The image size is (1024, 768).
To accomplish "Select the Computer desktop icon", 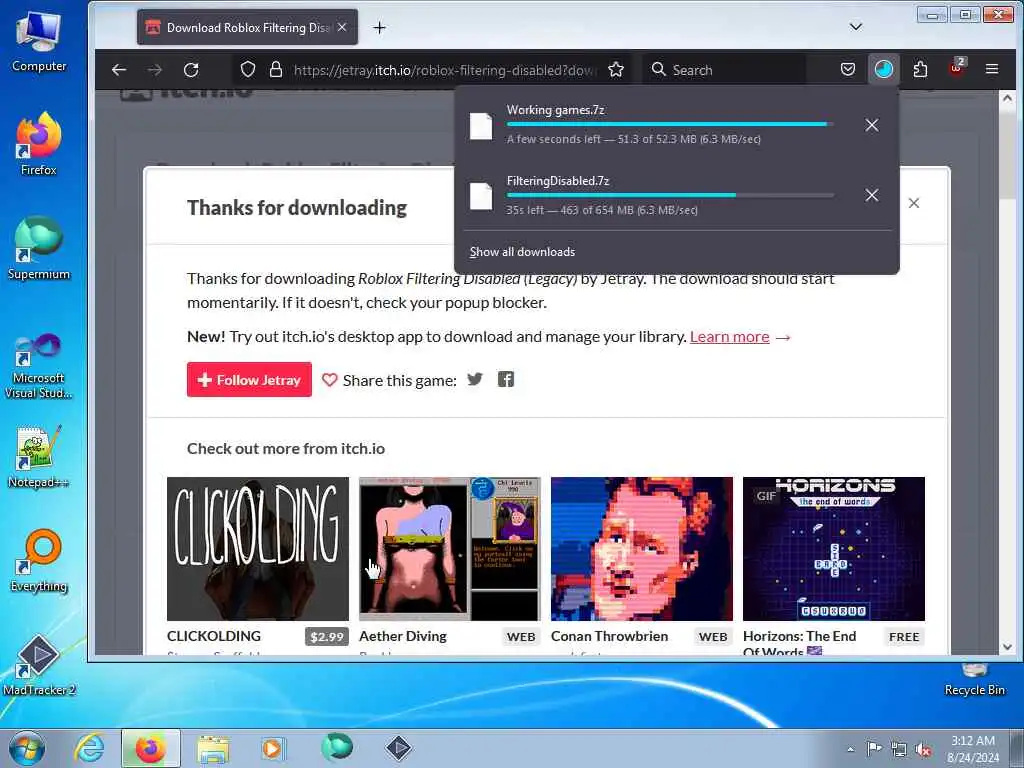I will (39, 42).
